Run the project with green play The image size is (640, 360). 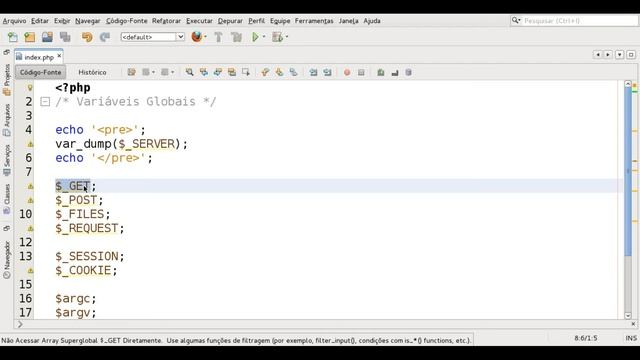255,37
